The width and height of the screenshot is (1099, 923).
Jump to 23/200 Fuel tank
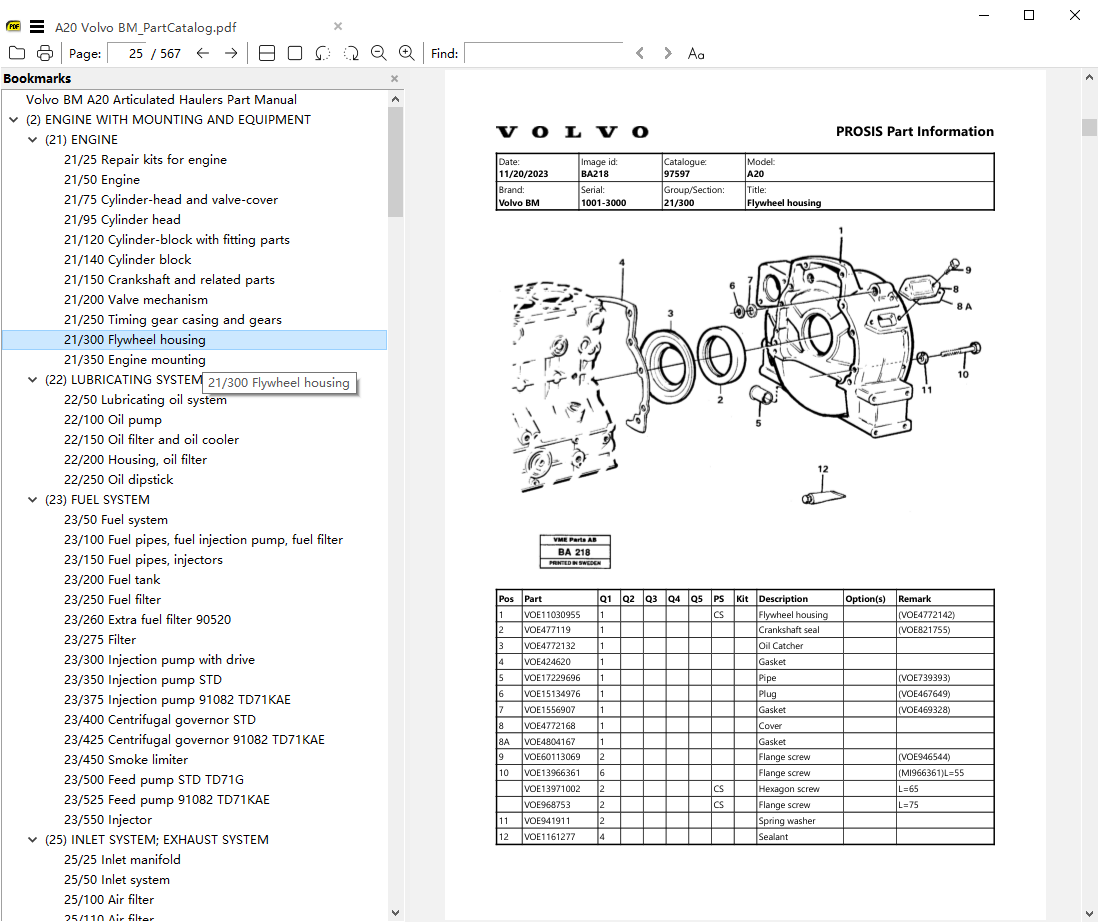click(x=112, y=580)
